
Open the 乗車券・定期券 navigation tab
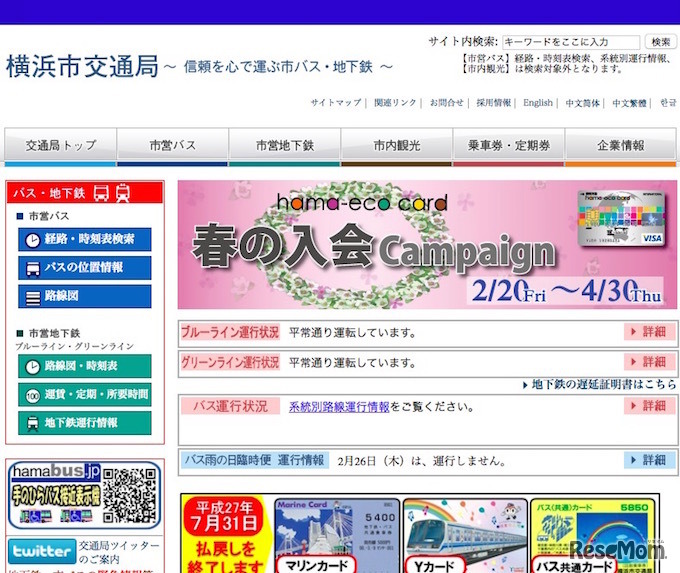click(x=509, y=146)
